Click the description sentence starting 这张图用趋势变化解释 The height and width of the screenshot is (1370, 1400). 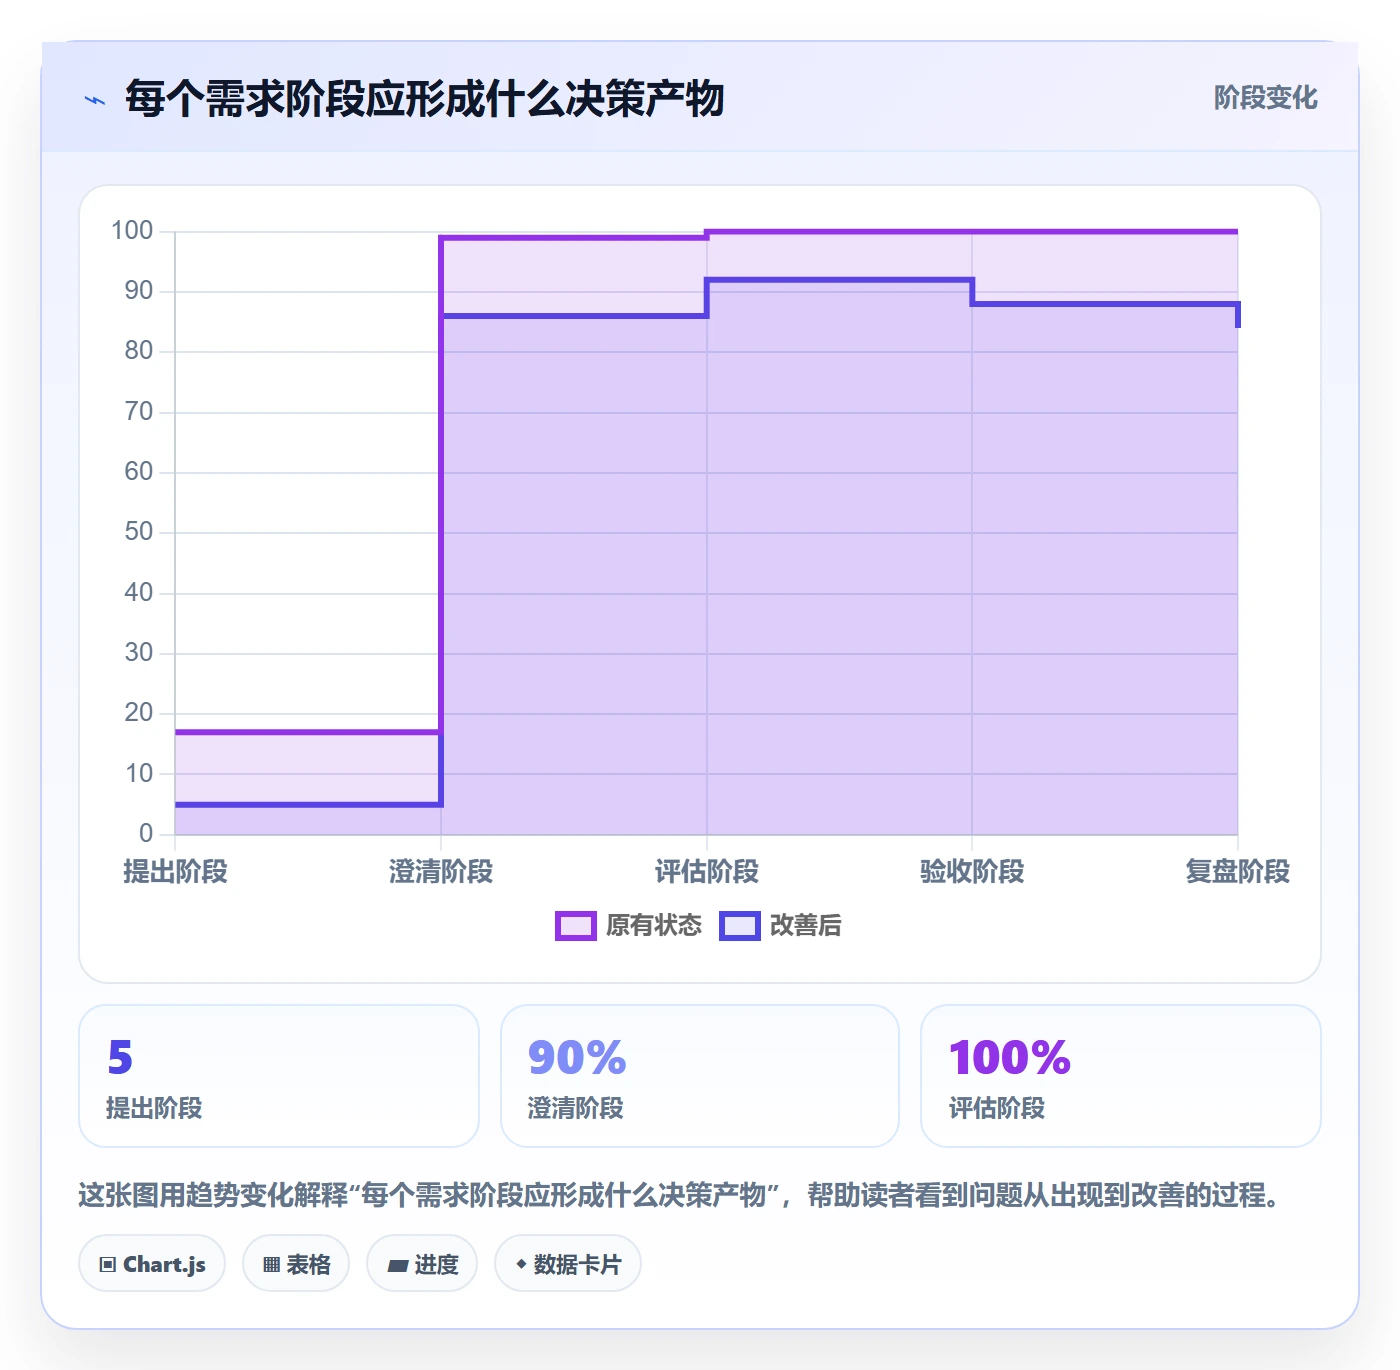(680, 1195)
